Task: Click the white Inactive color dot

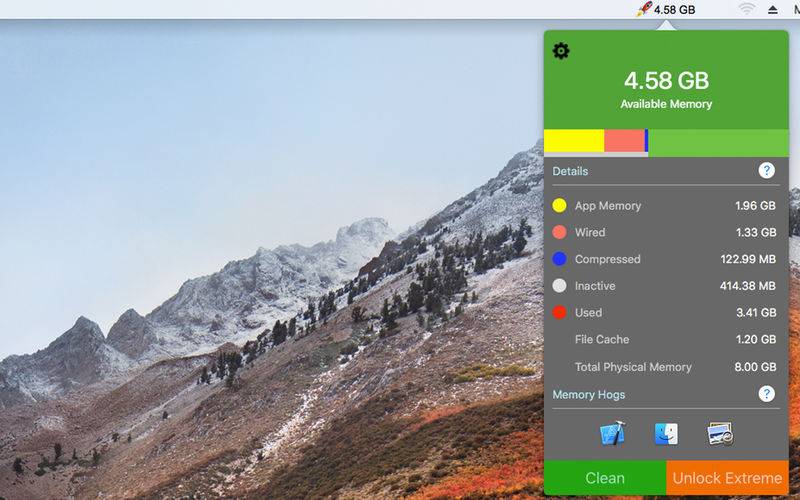Action: click(x=559, y=286)
